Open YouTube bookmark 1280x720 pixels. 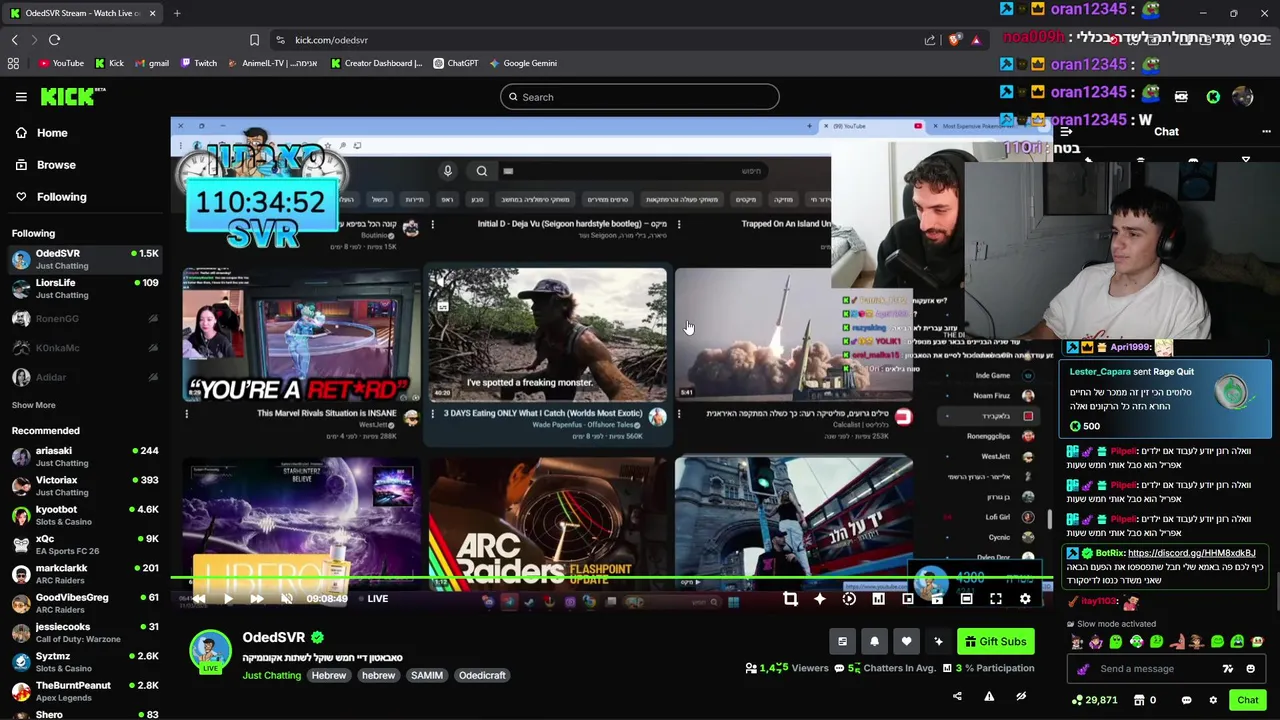pos(61,63)
